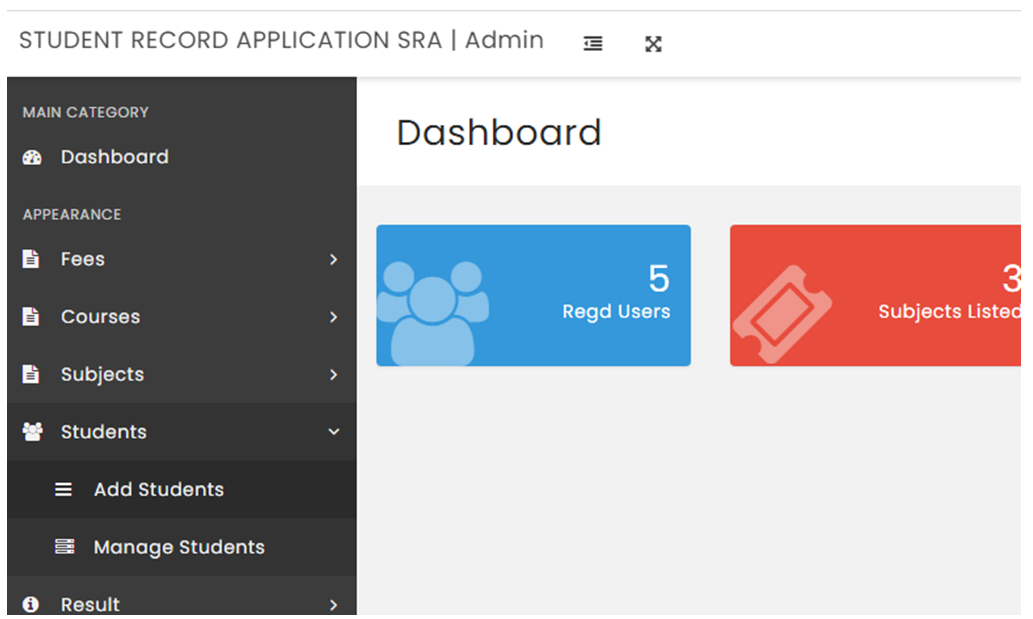
Task: Click the Students group icon
Action: click(32, 431)
